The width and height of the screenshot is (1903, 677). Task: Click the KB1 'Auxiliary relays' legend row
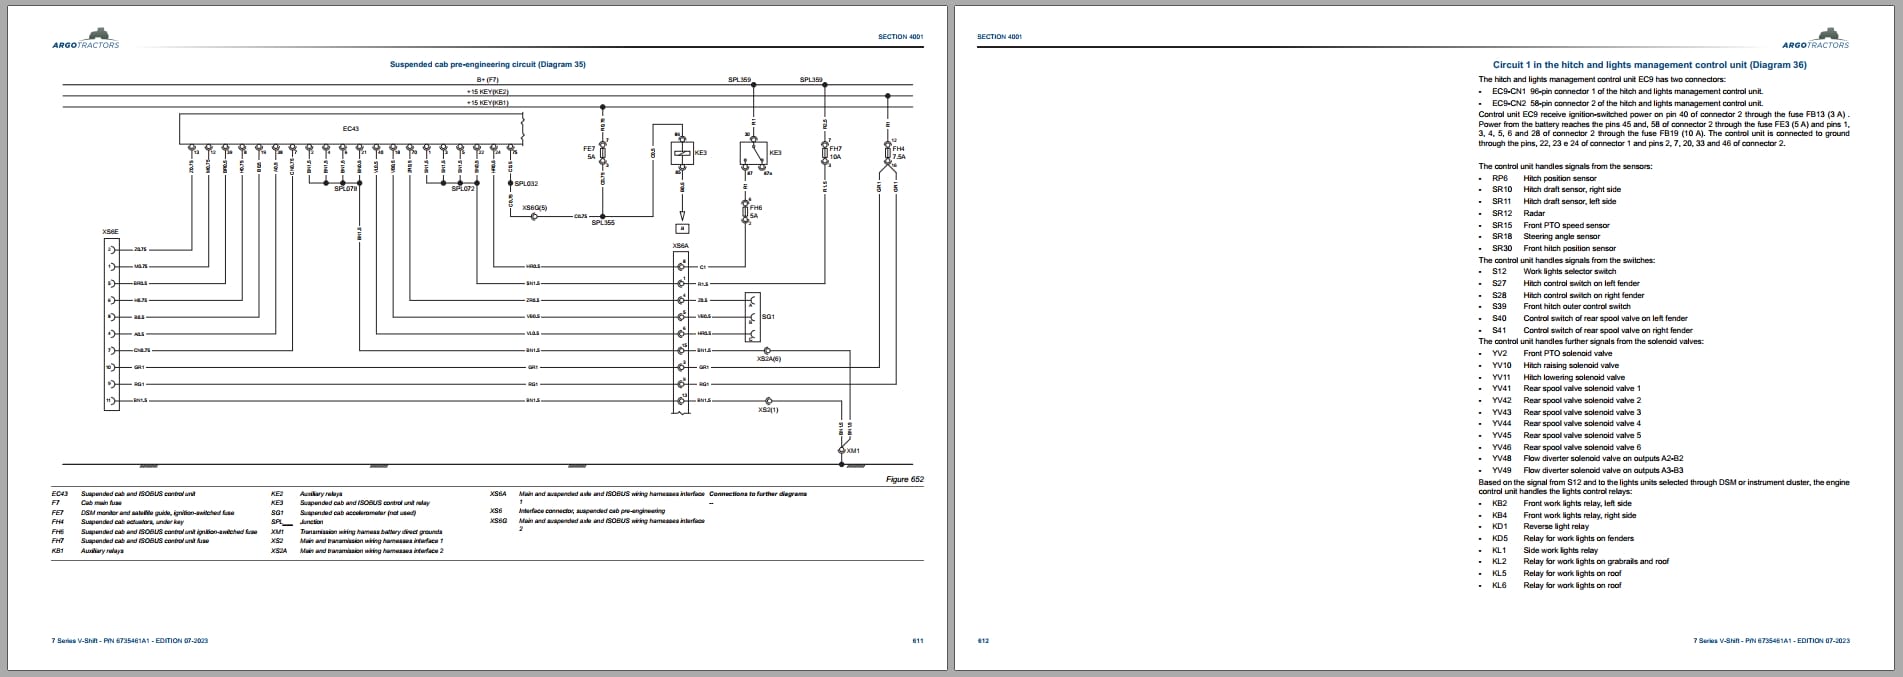tap(87, 551)
